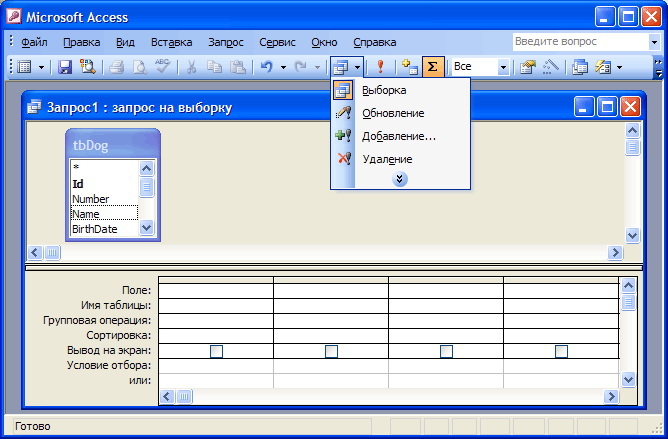Choose Удаление in the query type menu
Viewport: 668px width, 439px height.
click(x=401, y=159)
